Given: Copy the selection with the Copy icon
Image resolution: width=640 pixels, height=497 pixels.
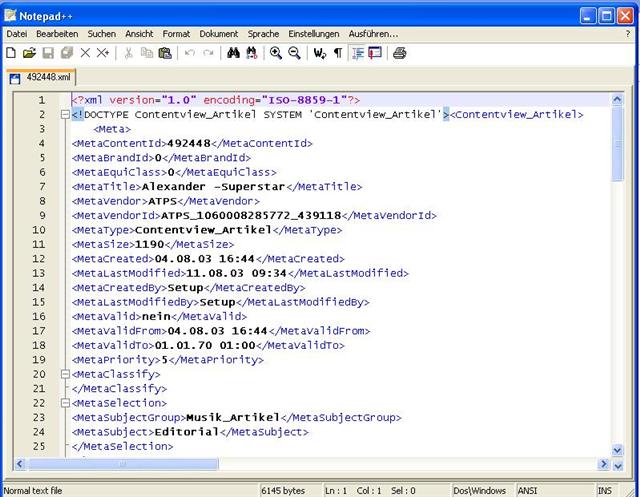Looking at the screenshot, I should click(x=147, y=53).
